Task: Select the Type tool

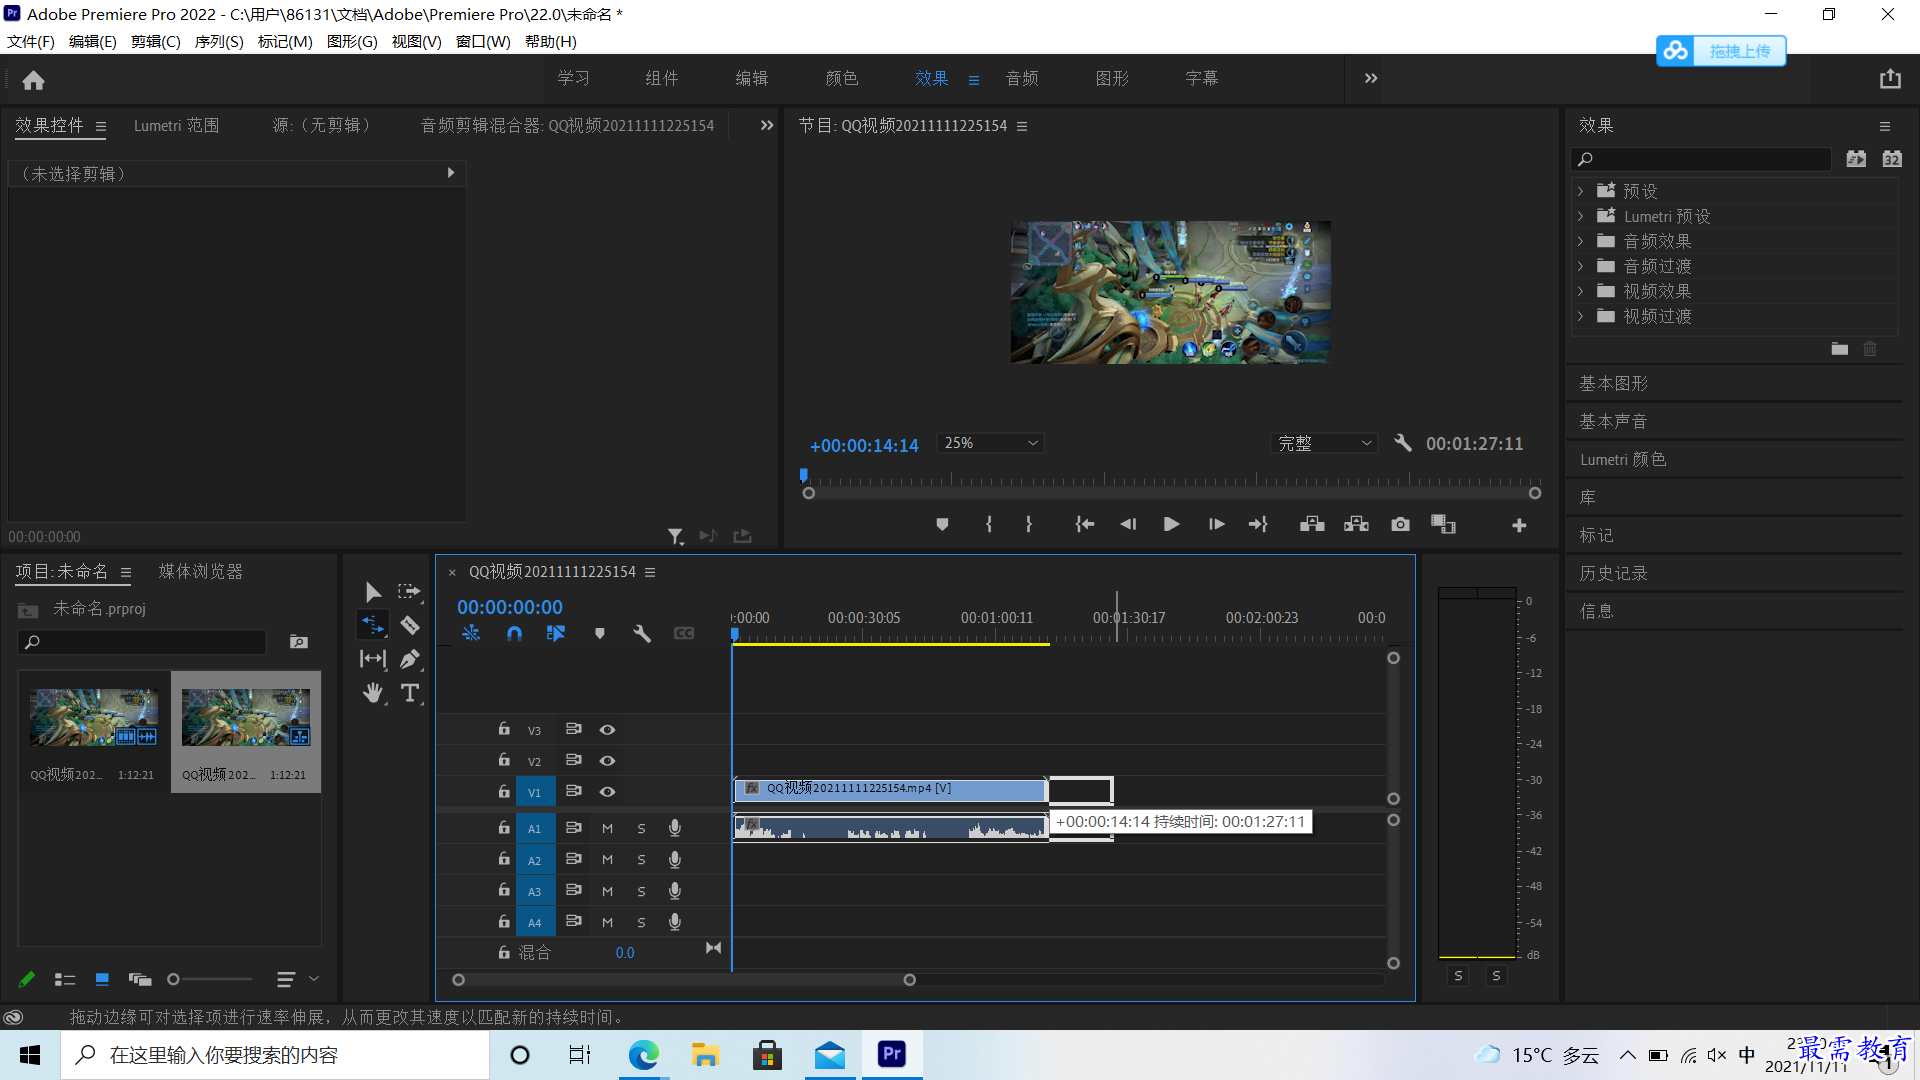Action: (410, 693)
